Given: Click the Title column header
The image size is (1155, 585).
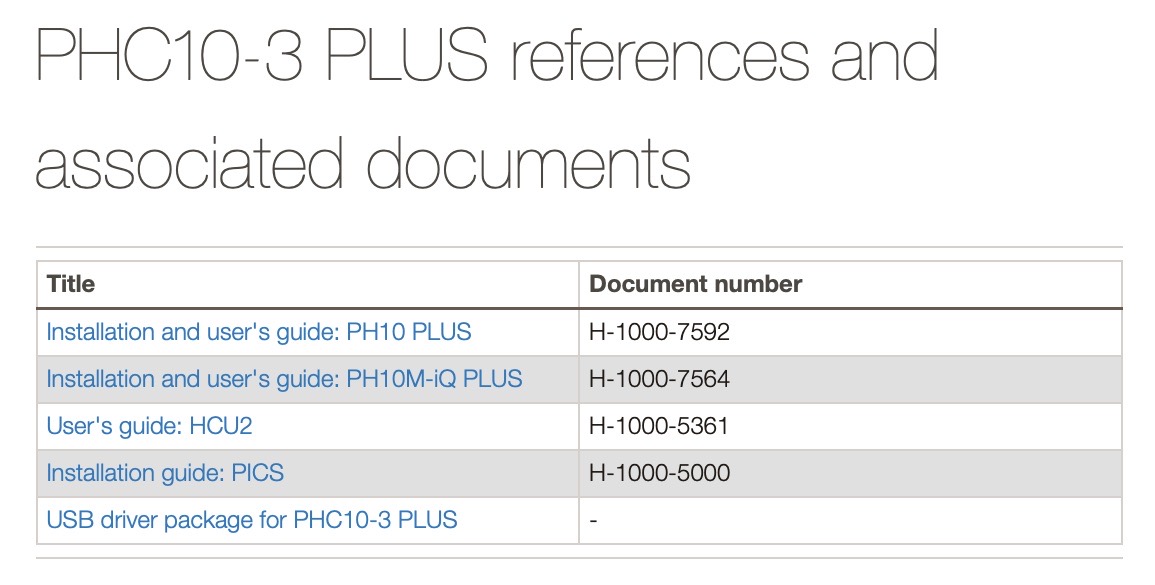Looking at the screenshot, I should [71, 284].
